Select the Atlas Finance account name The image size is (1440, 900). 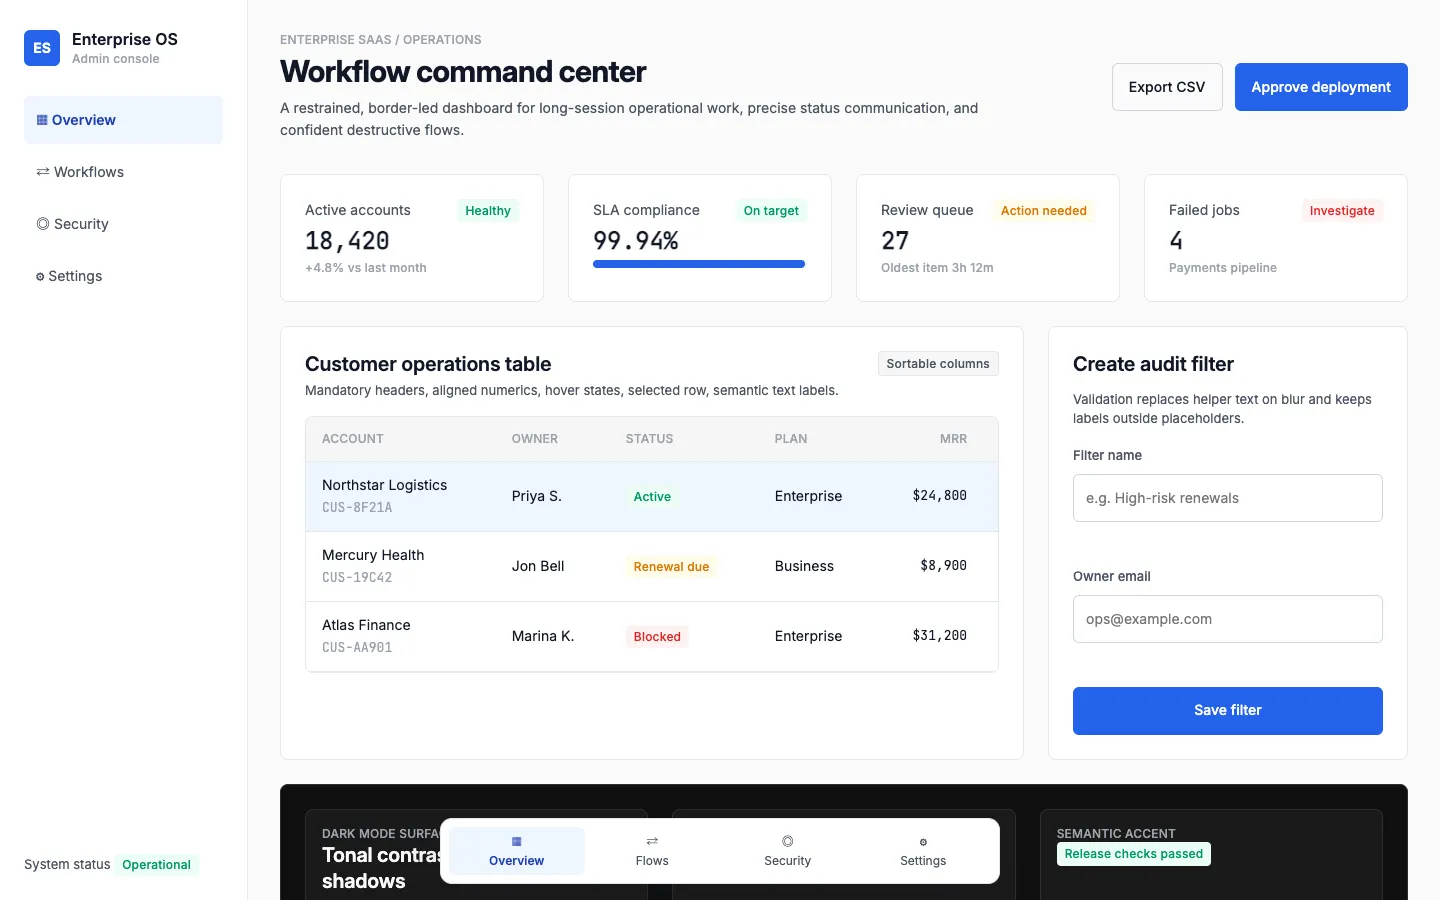coord(366,625)
